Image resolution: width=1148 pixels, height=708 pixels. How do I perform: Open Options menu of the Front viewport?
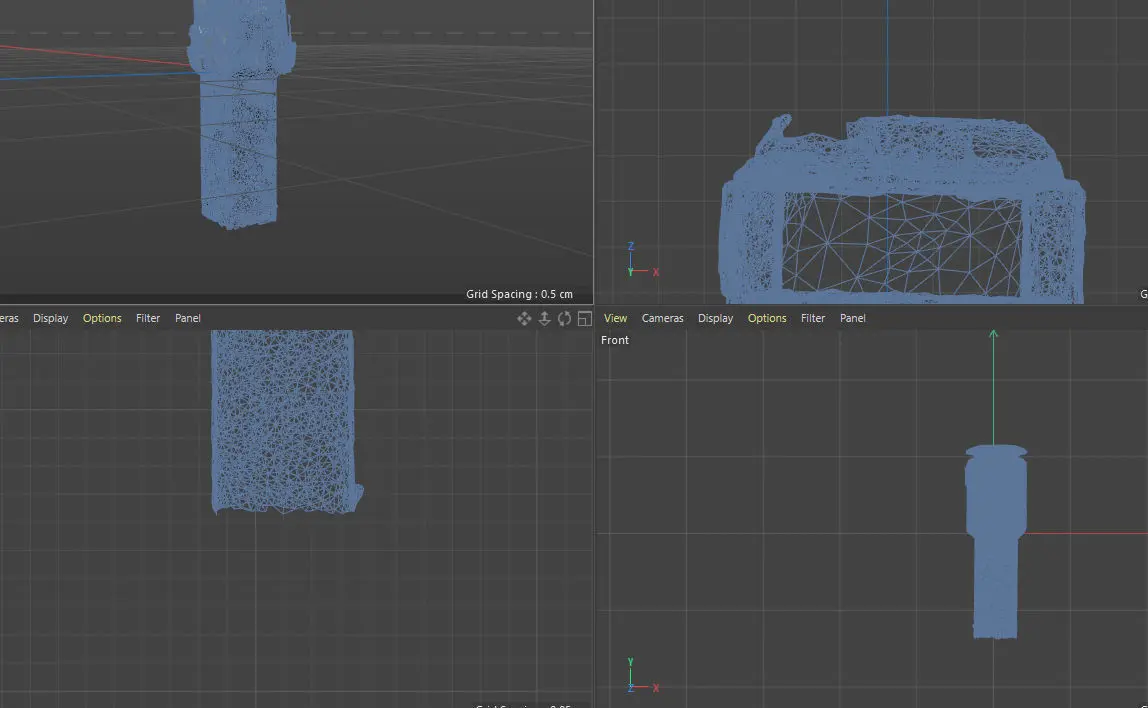(767, 318)
